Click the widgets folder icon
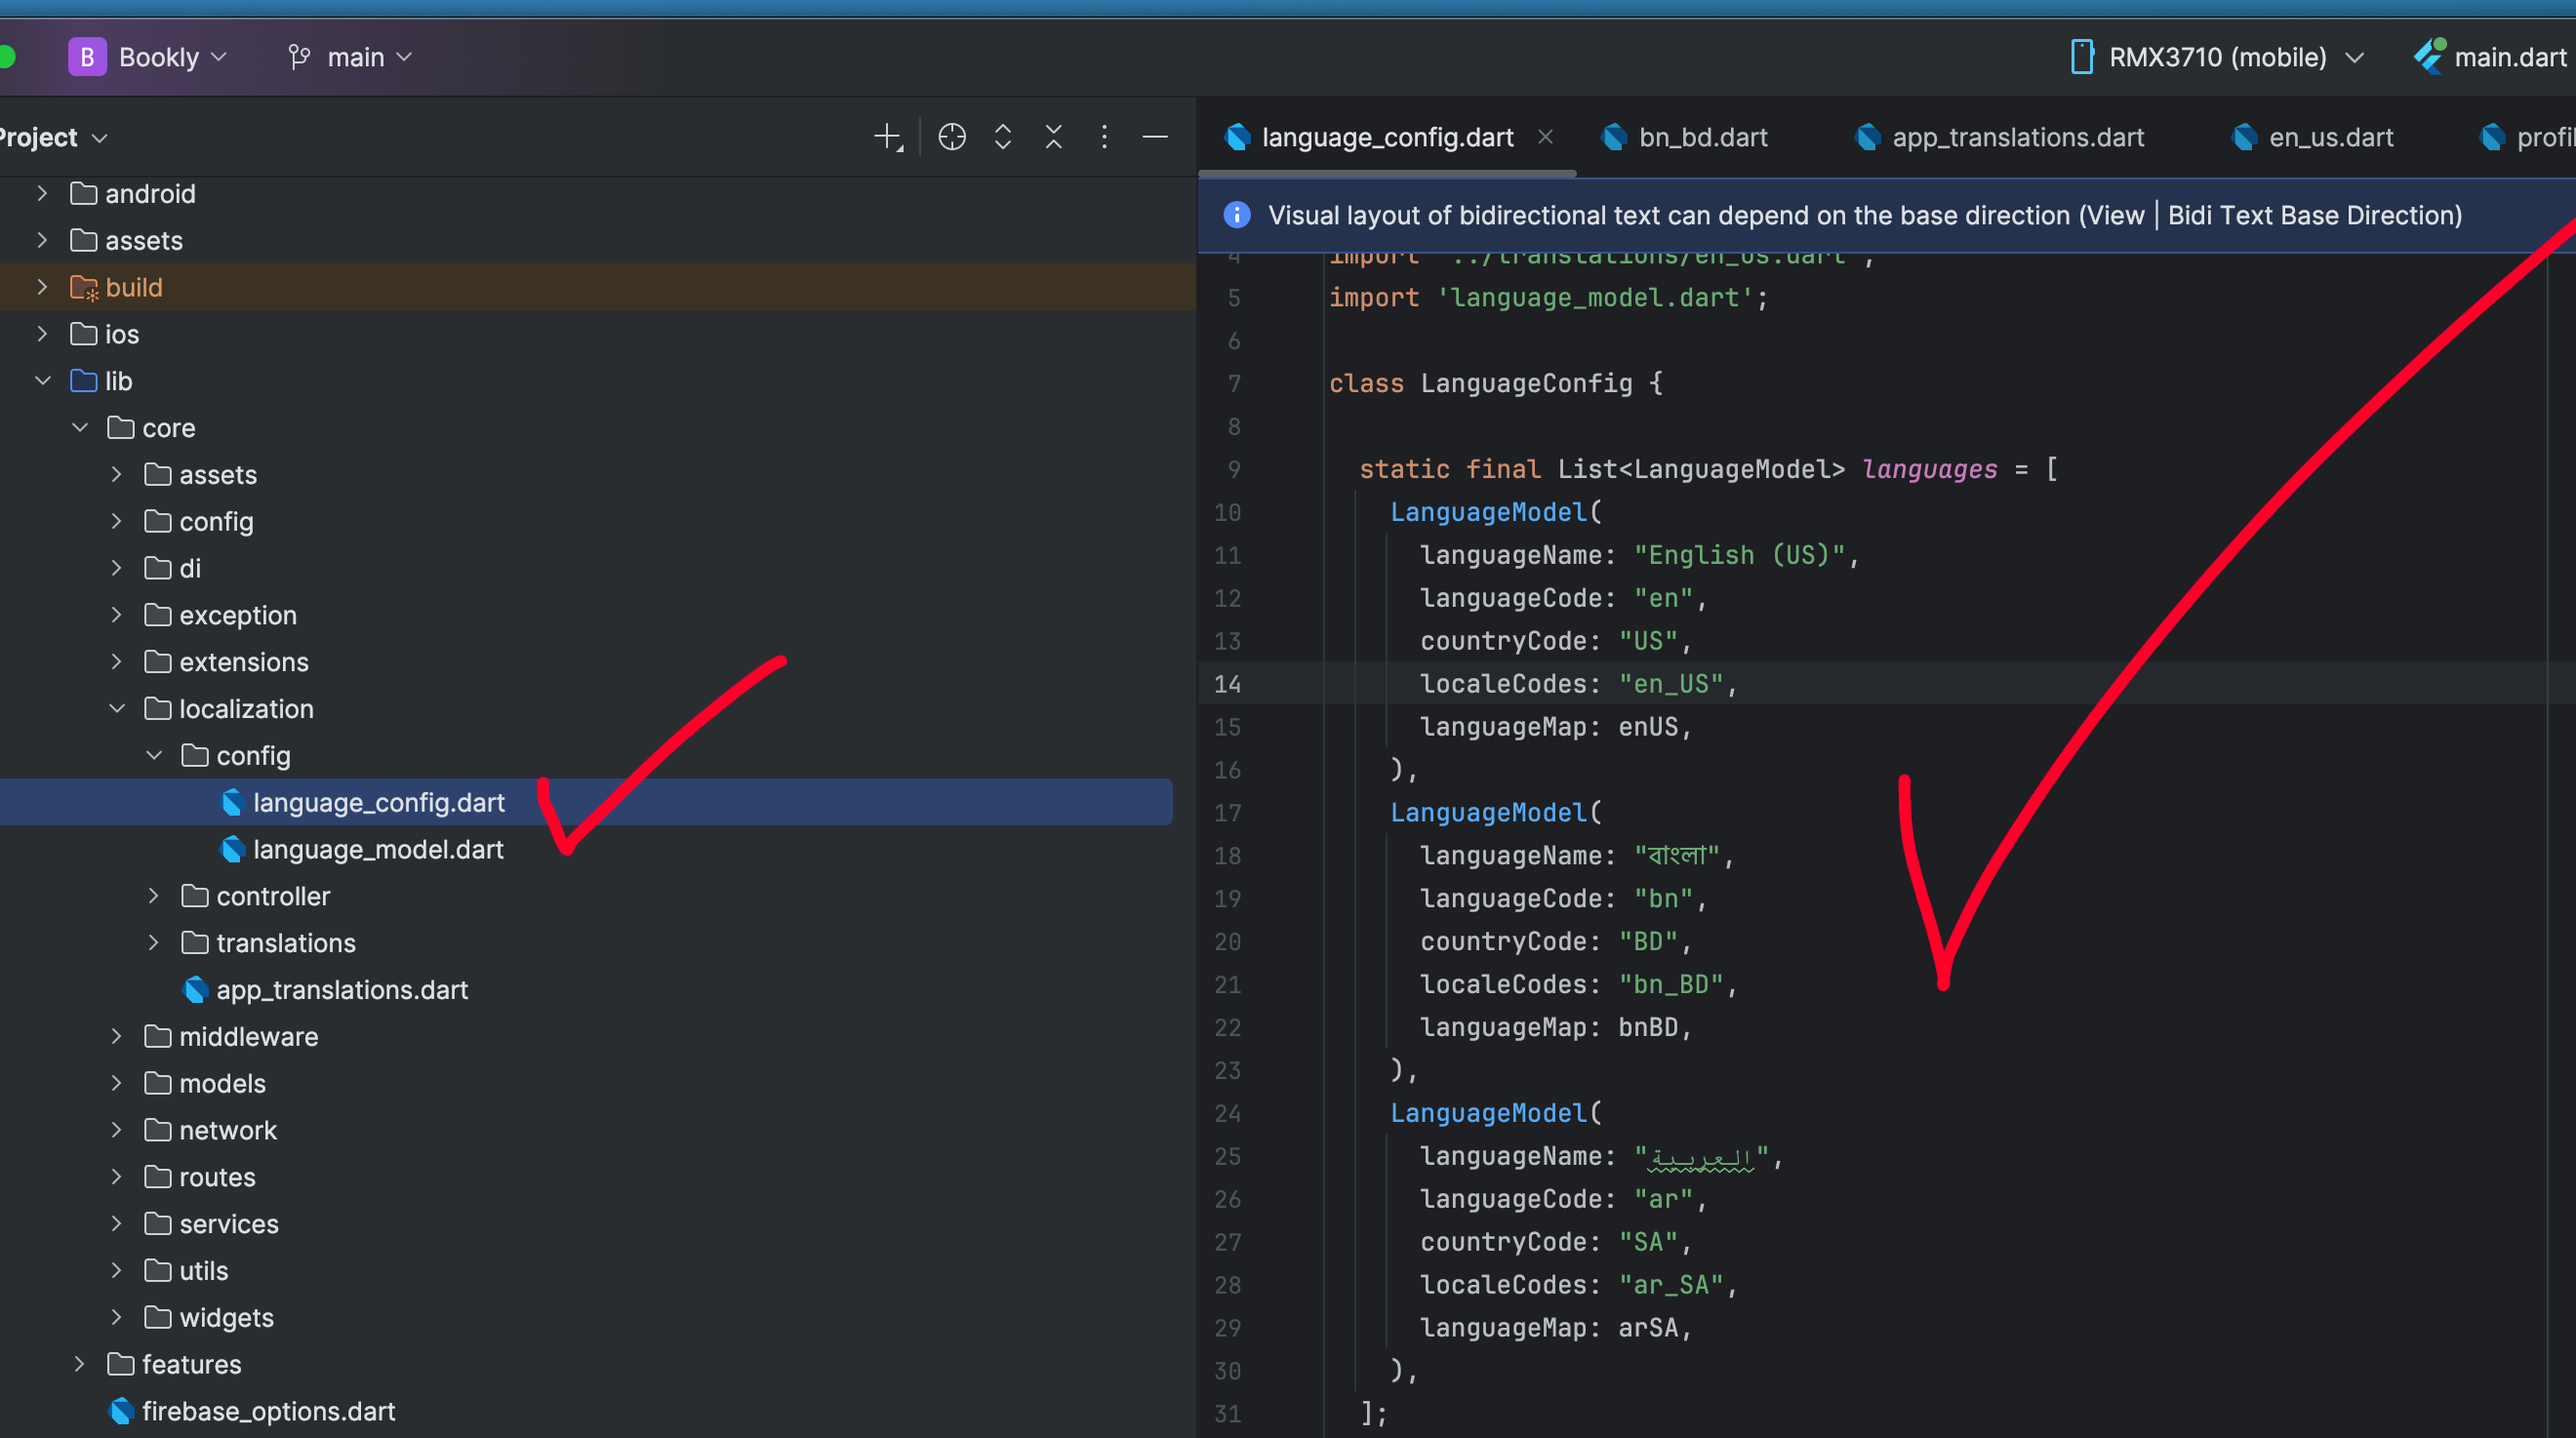2576x1438 pixels. (158, 1317)
